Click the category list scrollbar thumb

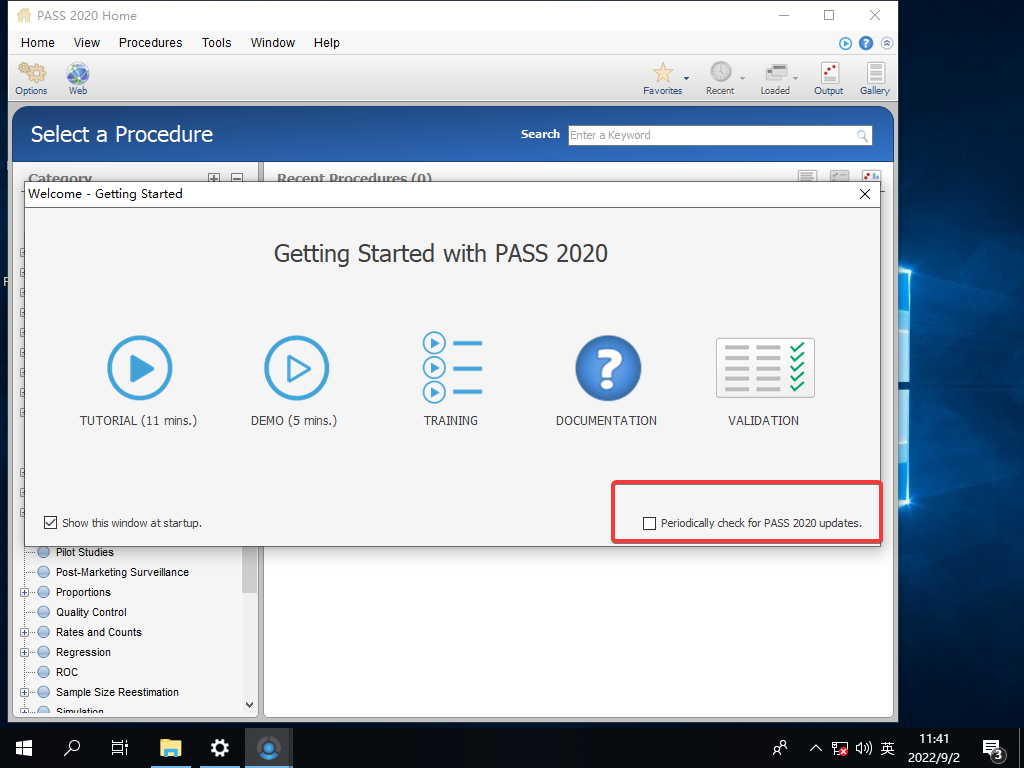(x=249, y=569)
